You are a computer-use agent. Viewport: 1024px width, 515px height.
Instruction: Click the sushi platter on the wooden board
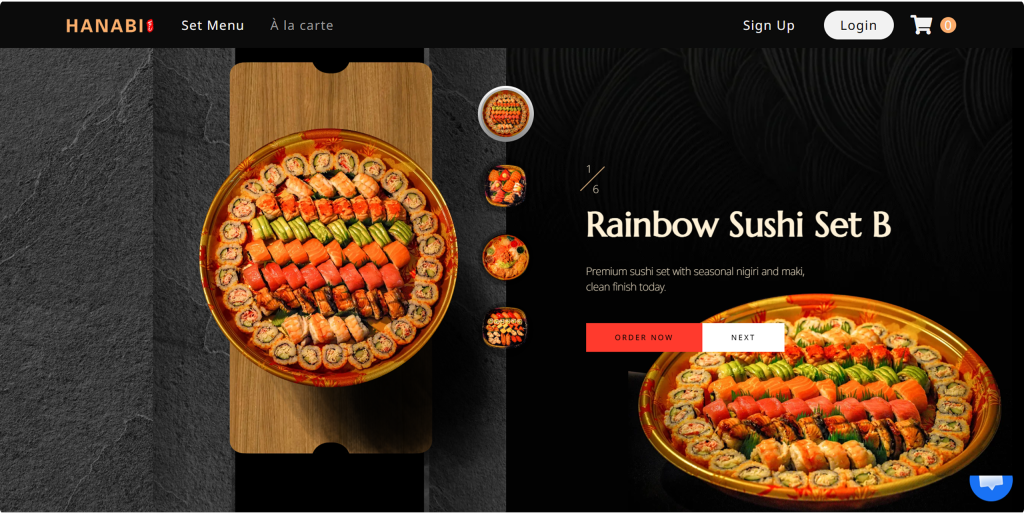(x=328, y=258)
